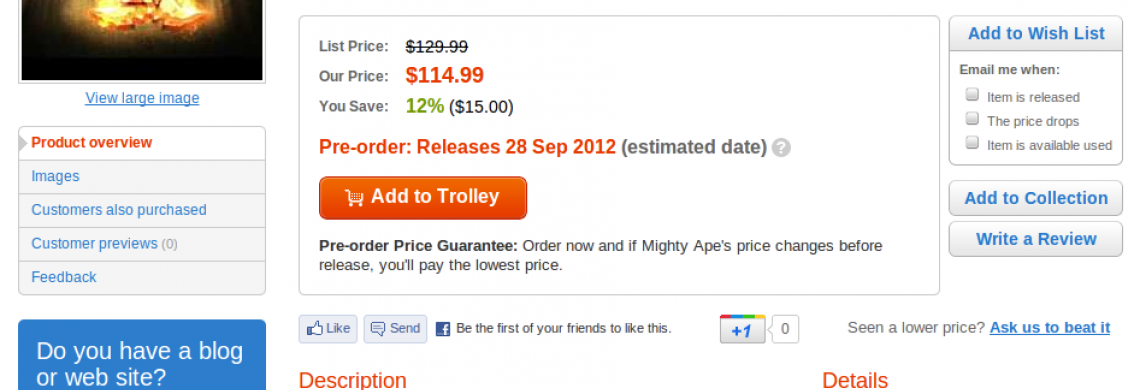Click 'Ask us to beat it' link
The height and width of the screenshot is (390, 1140).
click(1049, 327)
